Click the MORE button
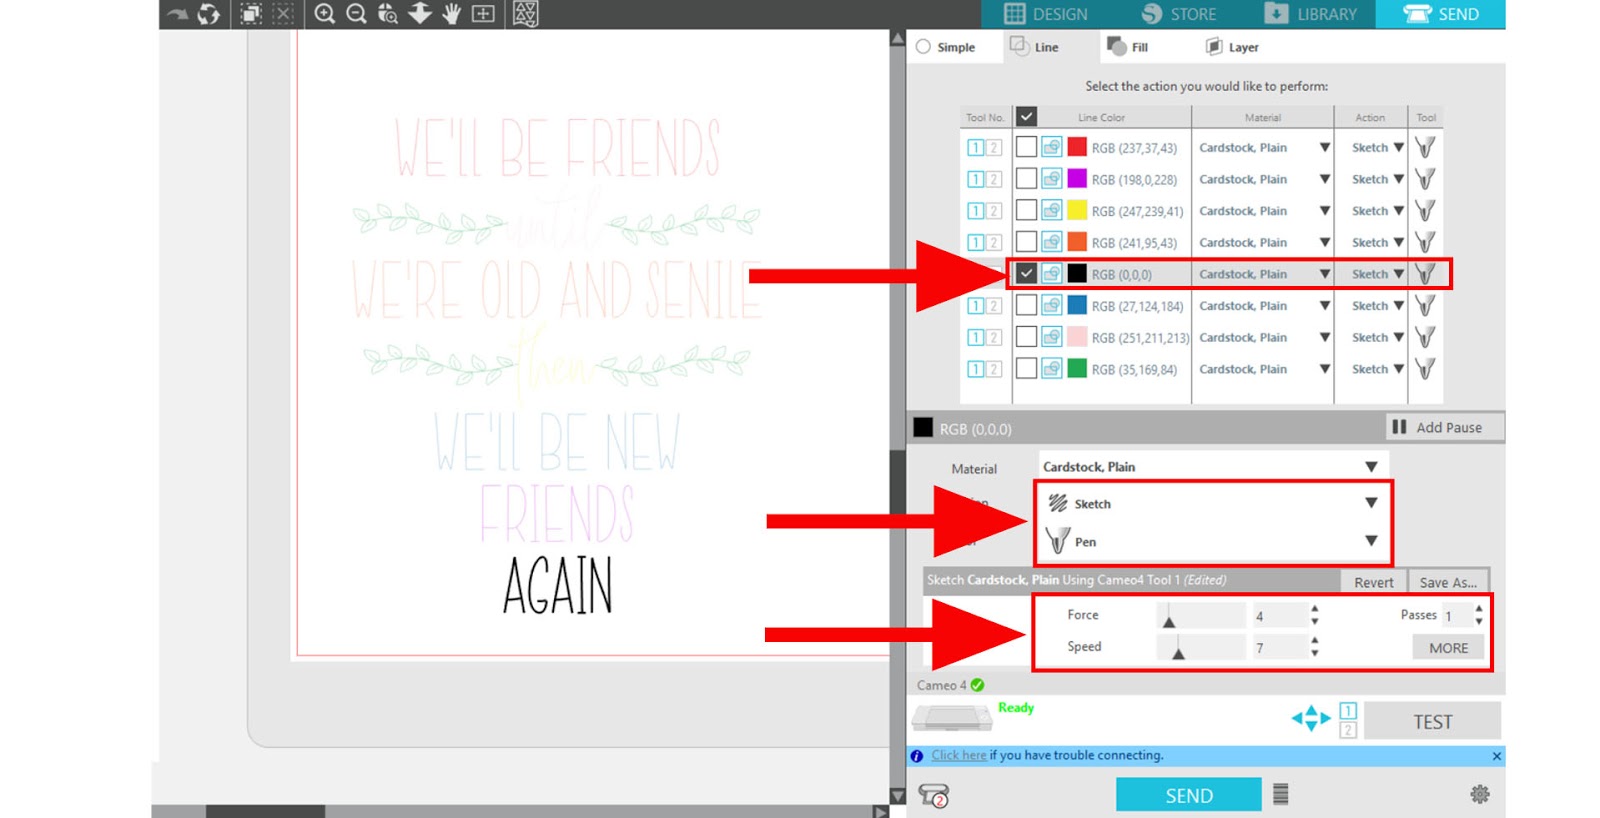Screen dimensions: 1600x818 click(x=1448, y=648)
